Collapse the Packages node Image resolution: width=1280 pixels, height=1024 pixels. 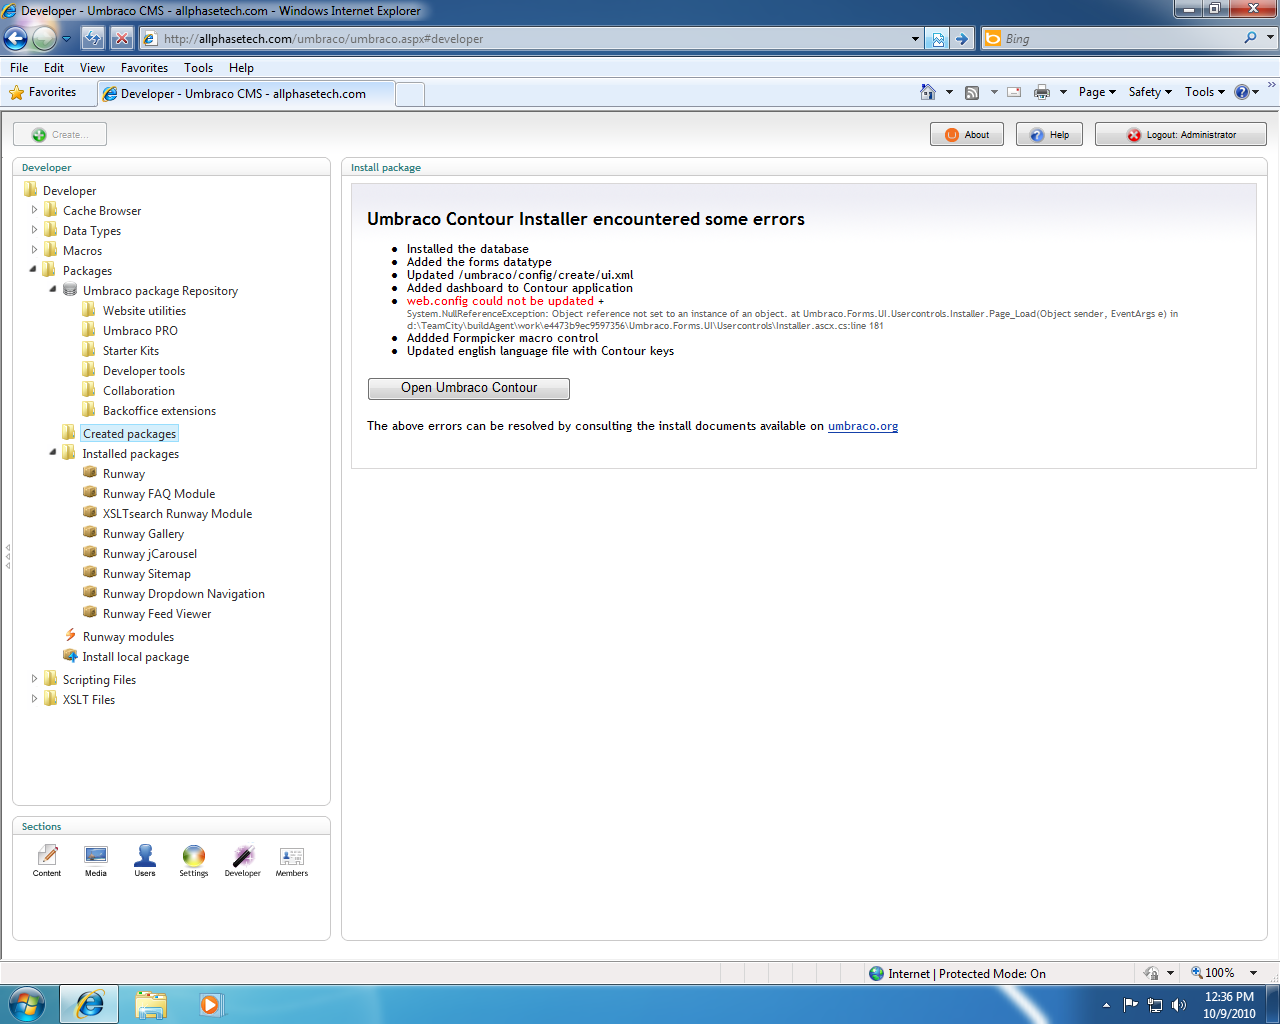point(34,269)
